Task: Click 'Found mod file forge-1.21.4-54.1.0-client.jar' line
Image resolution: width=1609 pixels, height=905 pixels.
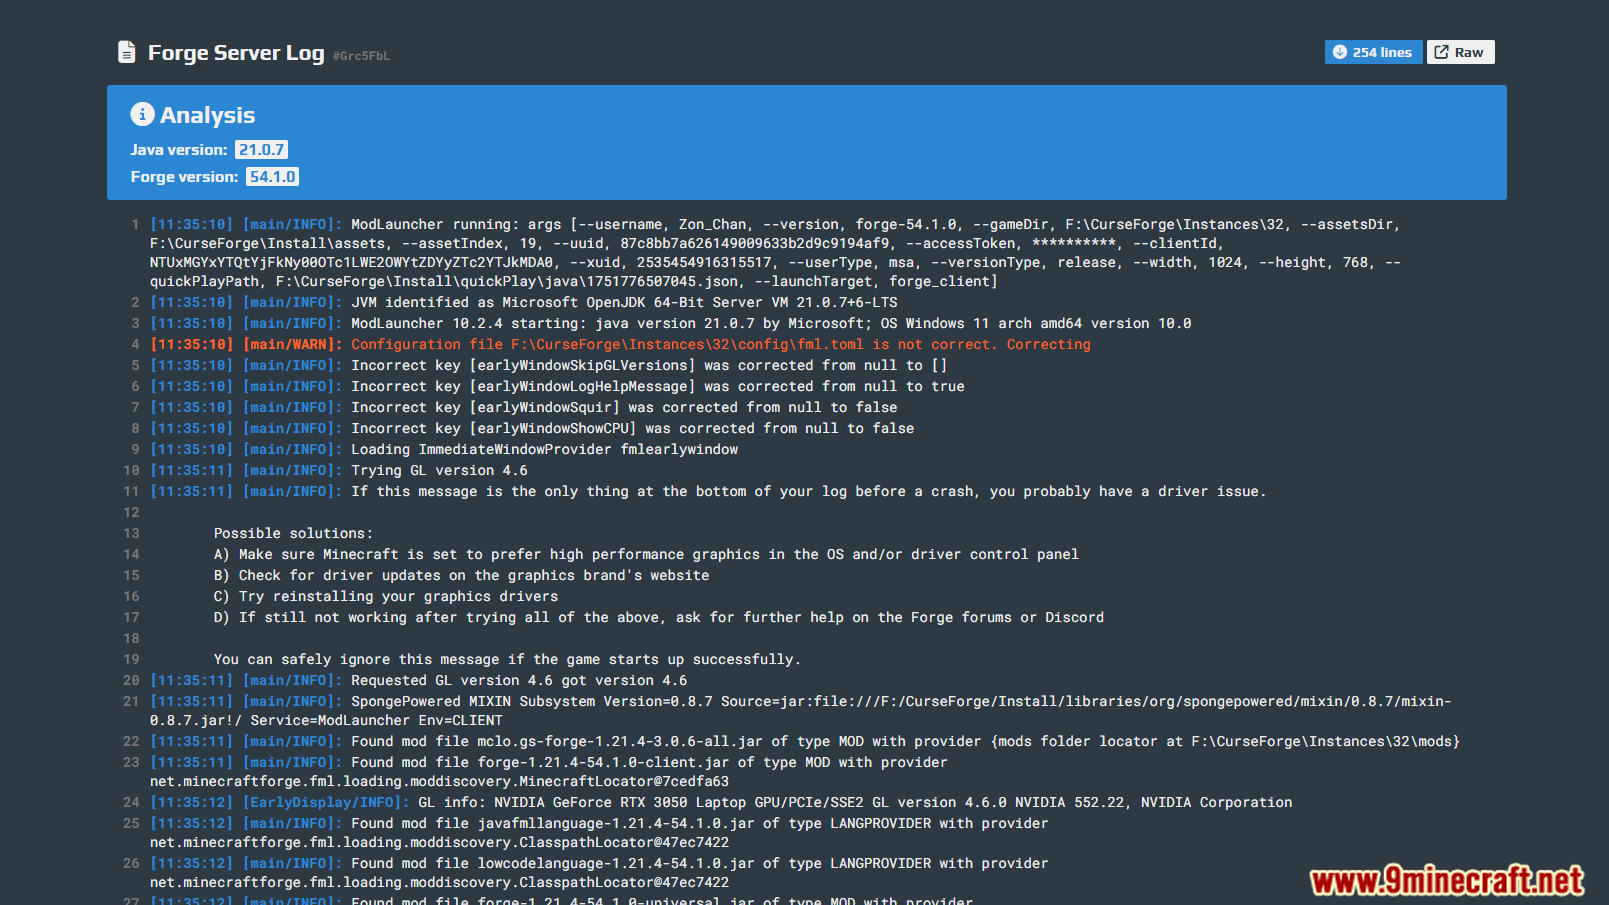Action: 549,772
